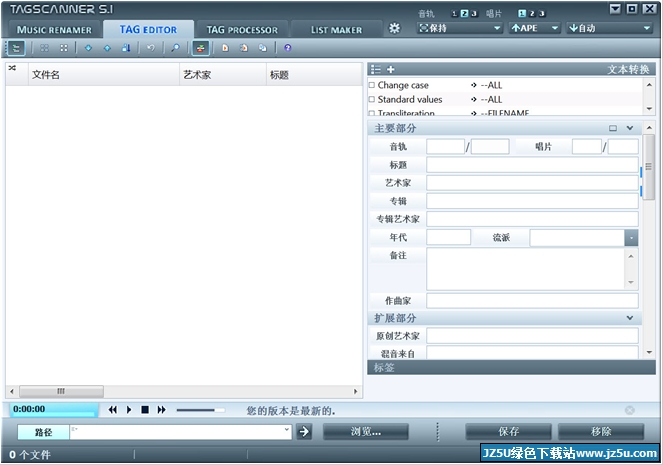This screenshot has height=465, width=663.
Task: Click the double page orange arrow icon
Action: 244,48
